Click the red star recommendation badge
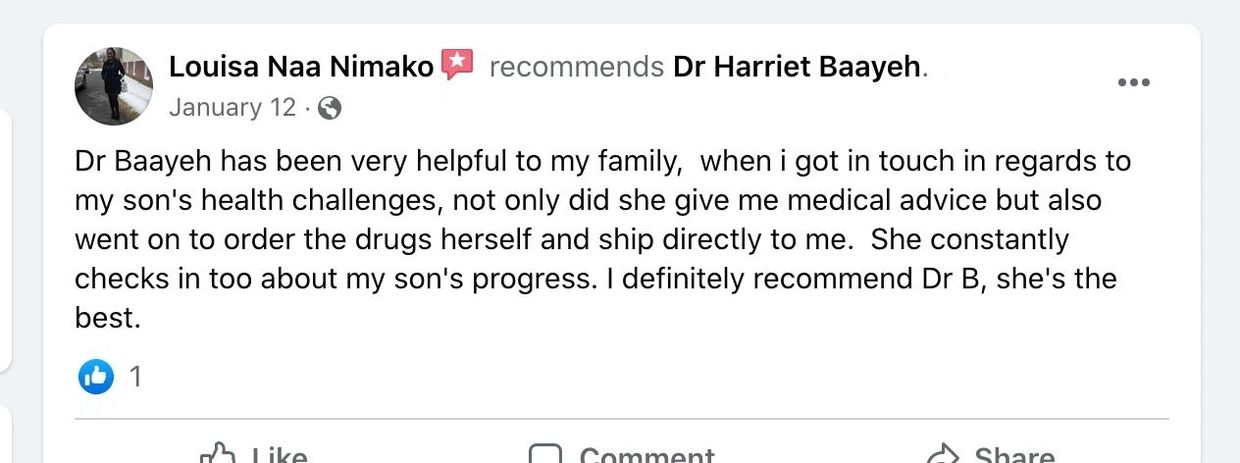 (457, 65)
